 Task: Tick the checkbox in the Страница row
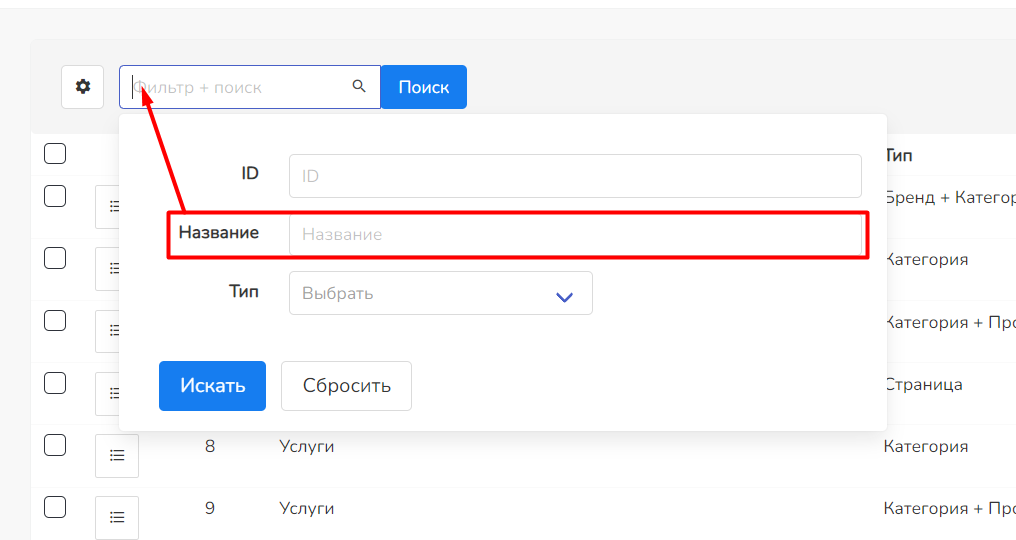coord(55,383)
